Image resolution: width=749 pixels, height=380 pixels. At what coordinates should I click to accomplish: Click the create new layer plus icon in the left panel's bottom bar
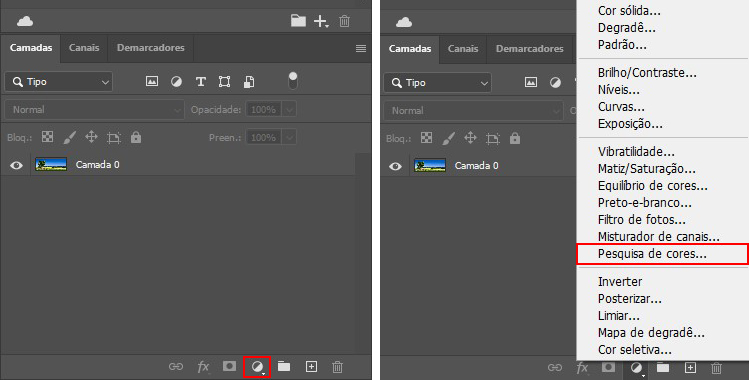pyautogui.click(x=311, y=367)
